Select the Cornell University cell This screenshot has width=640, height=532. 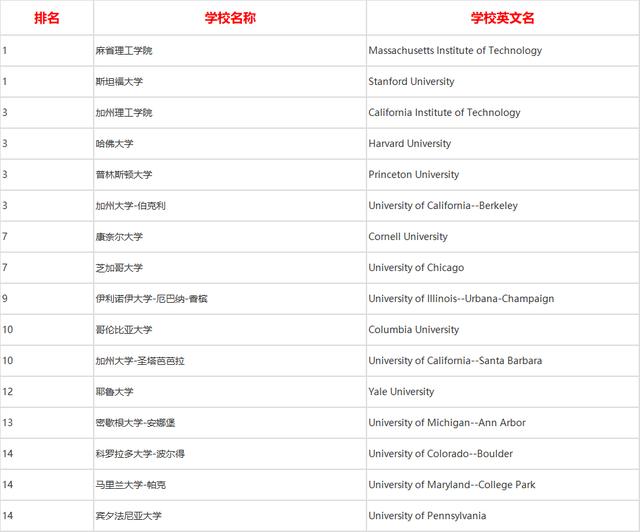coord(503,237)
